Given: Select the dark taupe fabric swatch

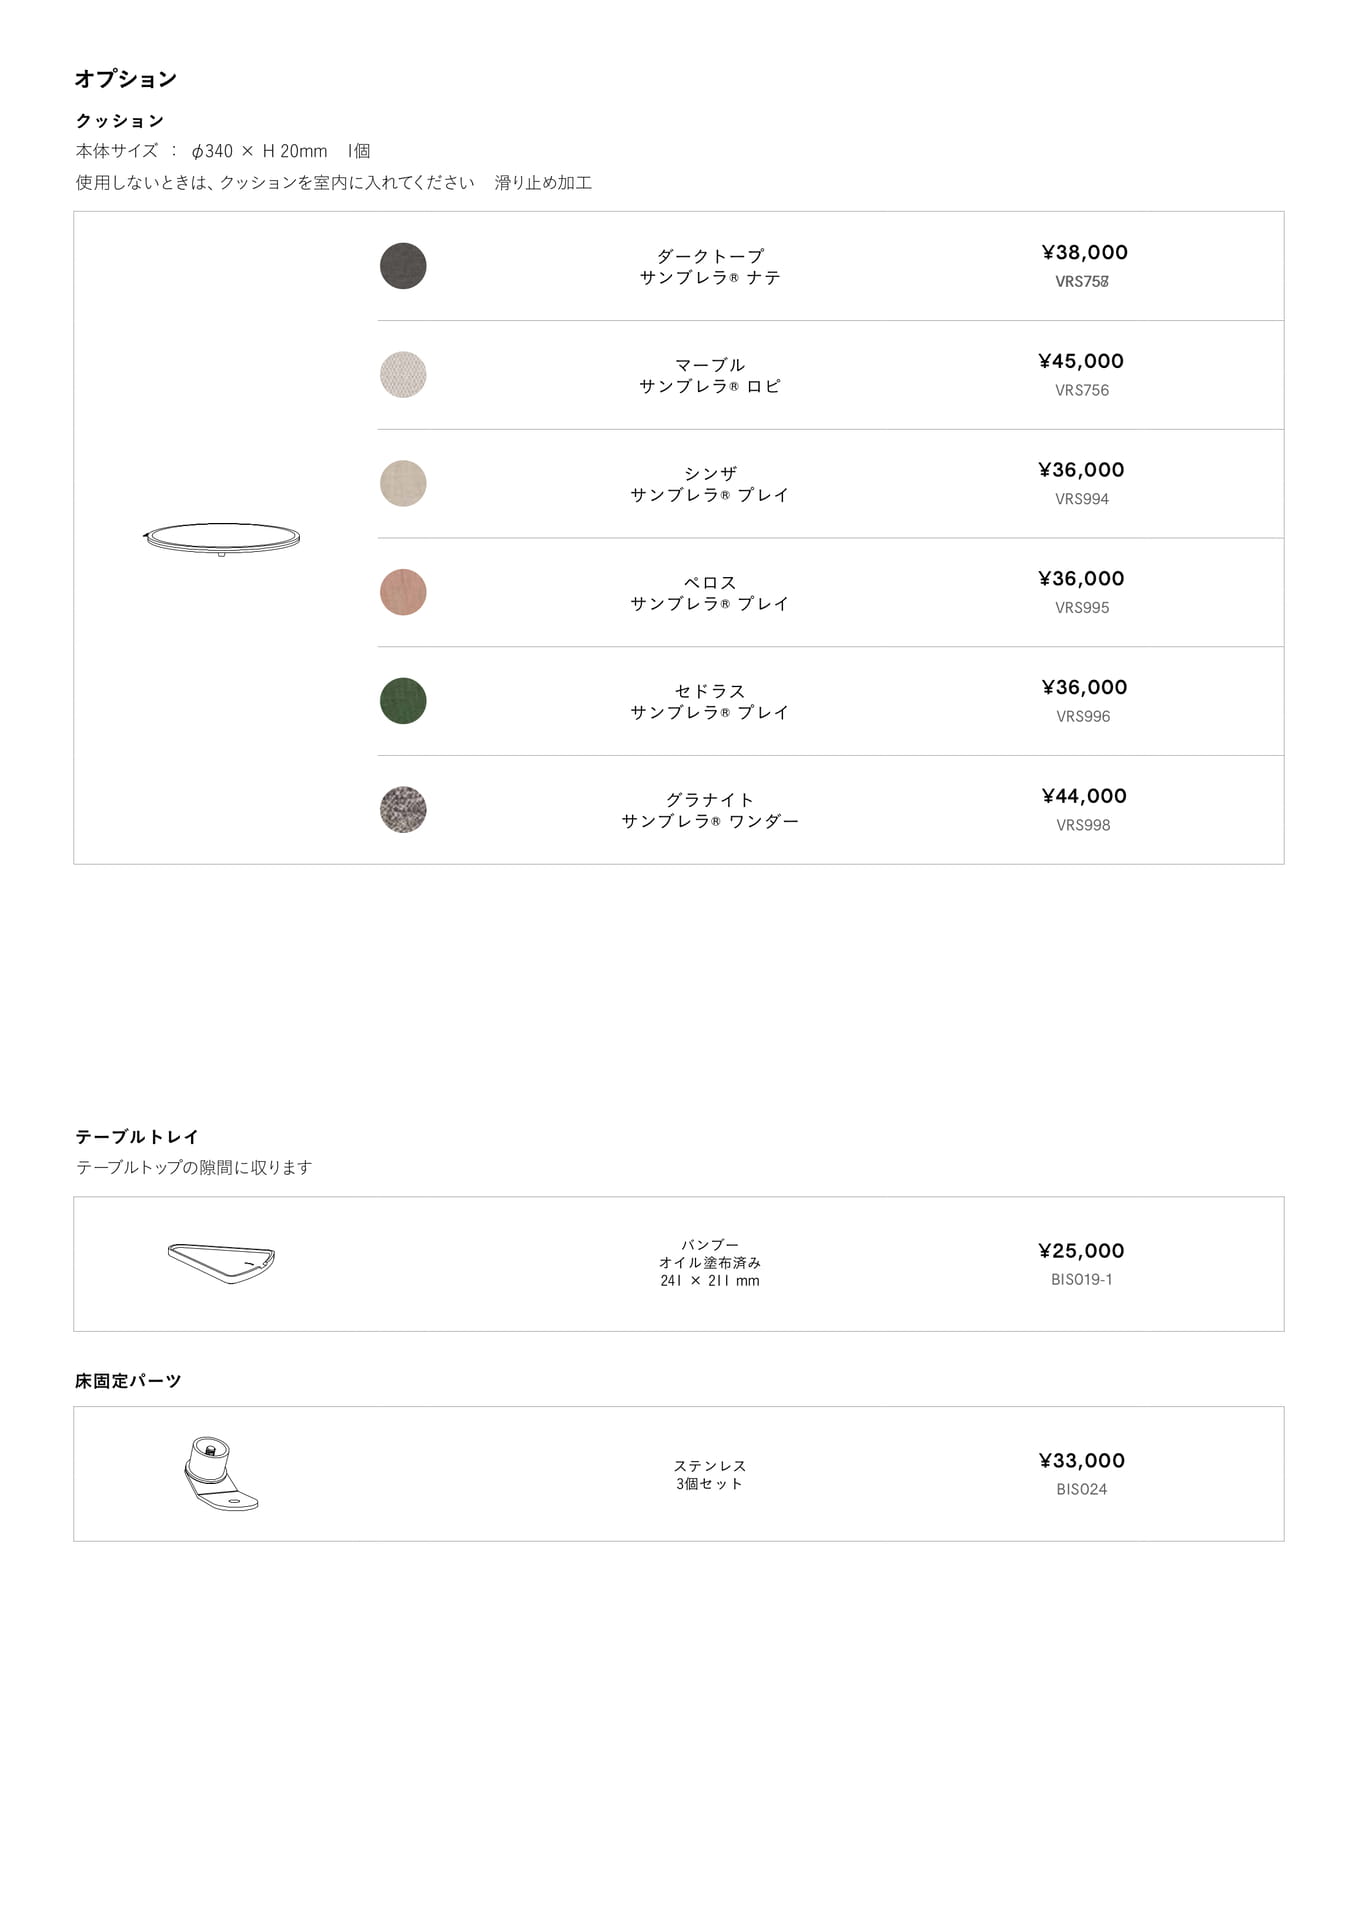Looking at the screenshot, I should click(403, 266).
